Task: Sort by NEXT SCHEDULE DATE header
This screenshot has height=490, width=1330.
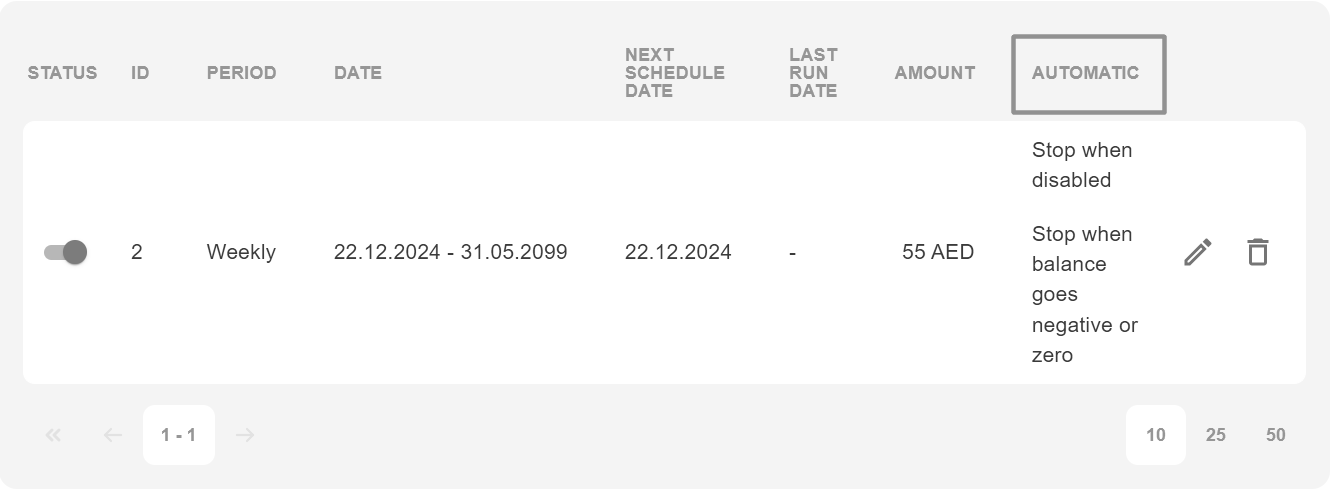Action: pyautogui.click(x=674, y=73)
